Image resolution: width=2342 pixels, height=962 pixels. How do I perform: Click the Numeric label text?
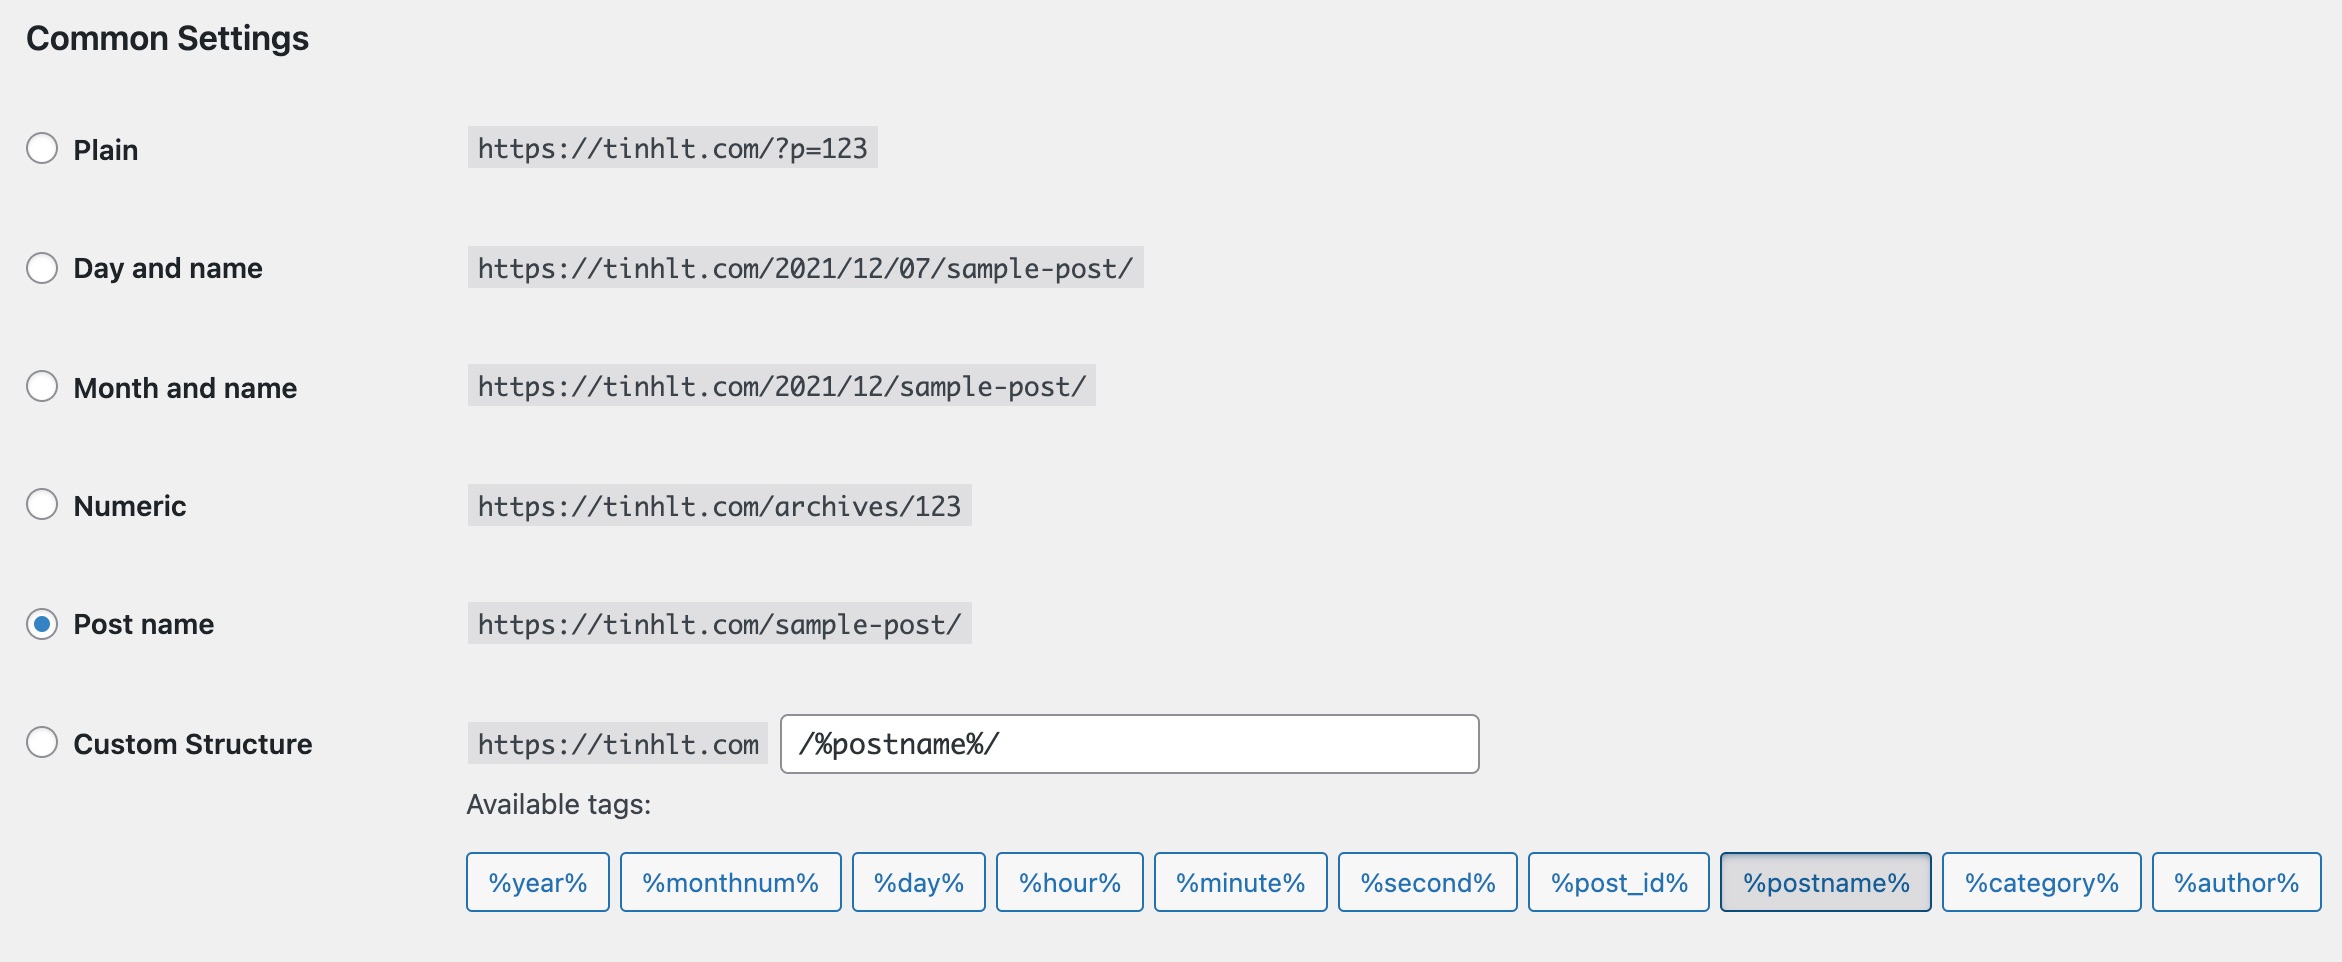130,506
